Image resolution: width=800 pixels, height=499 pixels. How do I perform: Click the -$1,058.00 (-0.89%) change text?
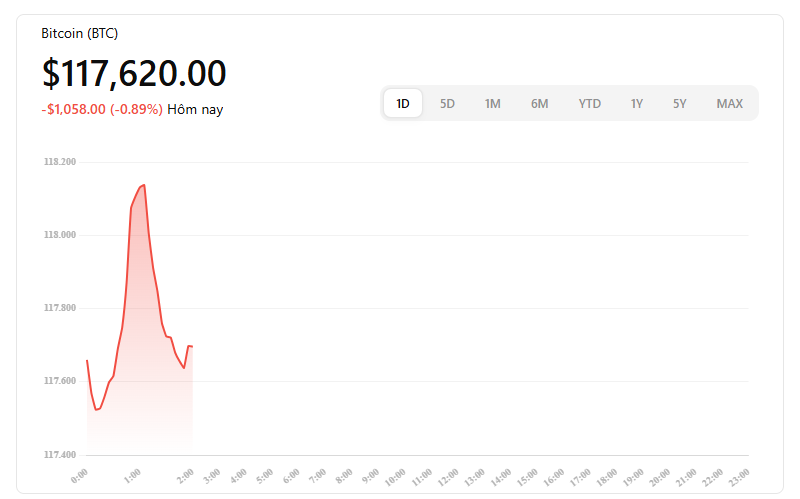point(102,110)
